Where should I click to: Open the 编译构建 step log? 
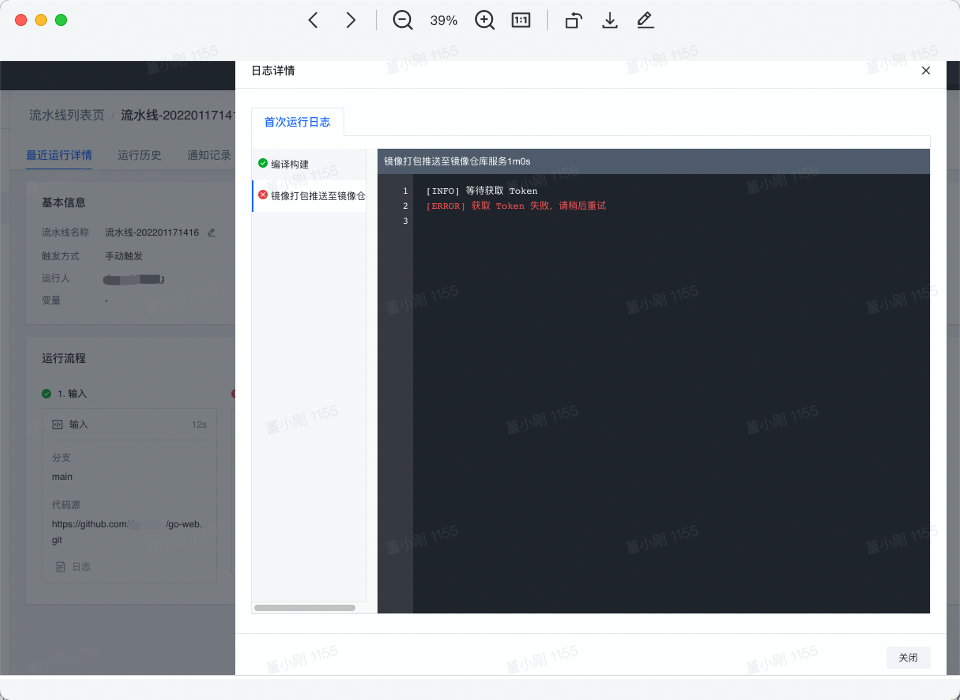[x=289, y=164]
